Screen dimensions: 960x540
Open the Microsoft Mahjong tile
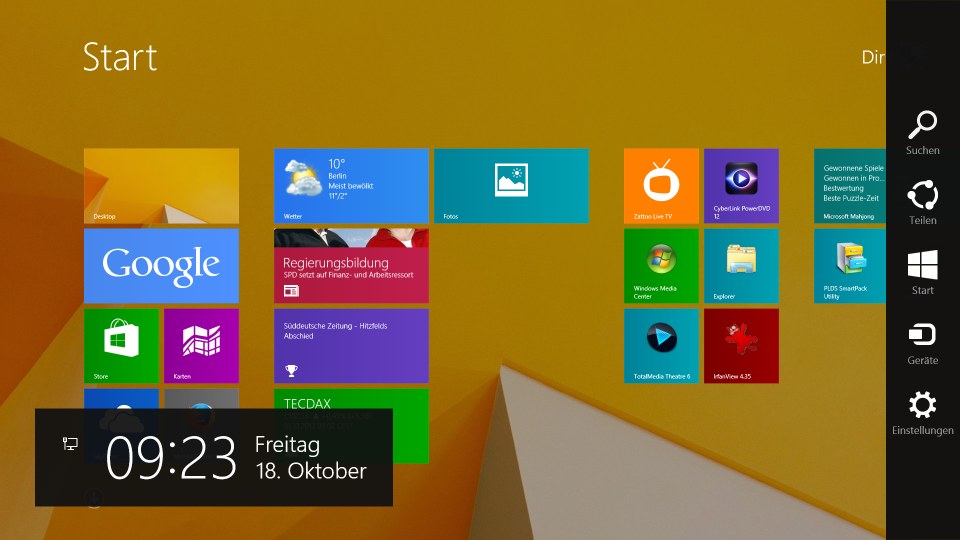tap(850, 186)
